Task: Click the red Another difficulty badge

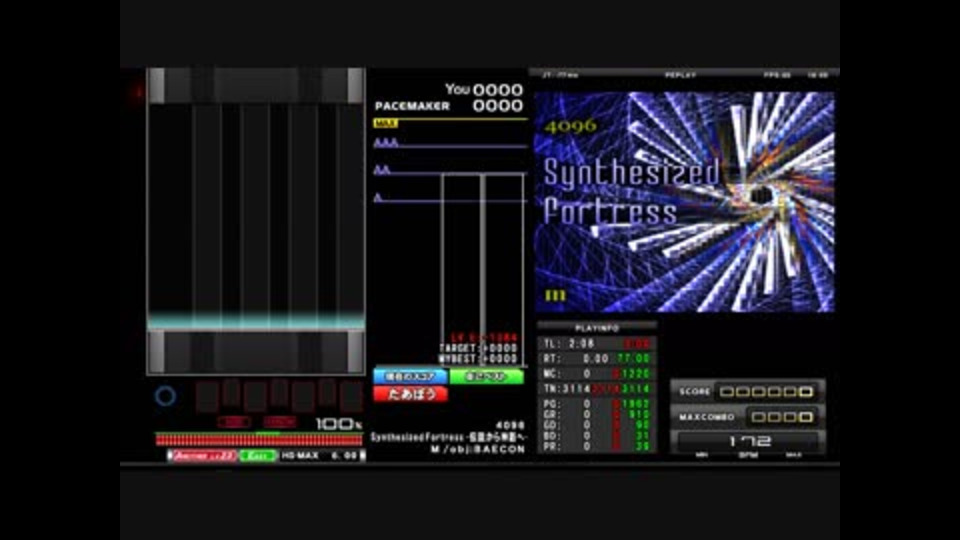Action: tap(203, 456)
